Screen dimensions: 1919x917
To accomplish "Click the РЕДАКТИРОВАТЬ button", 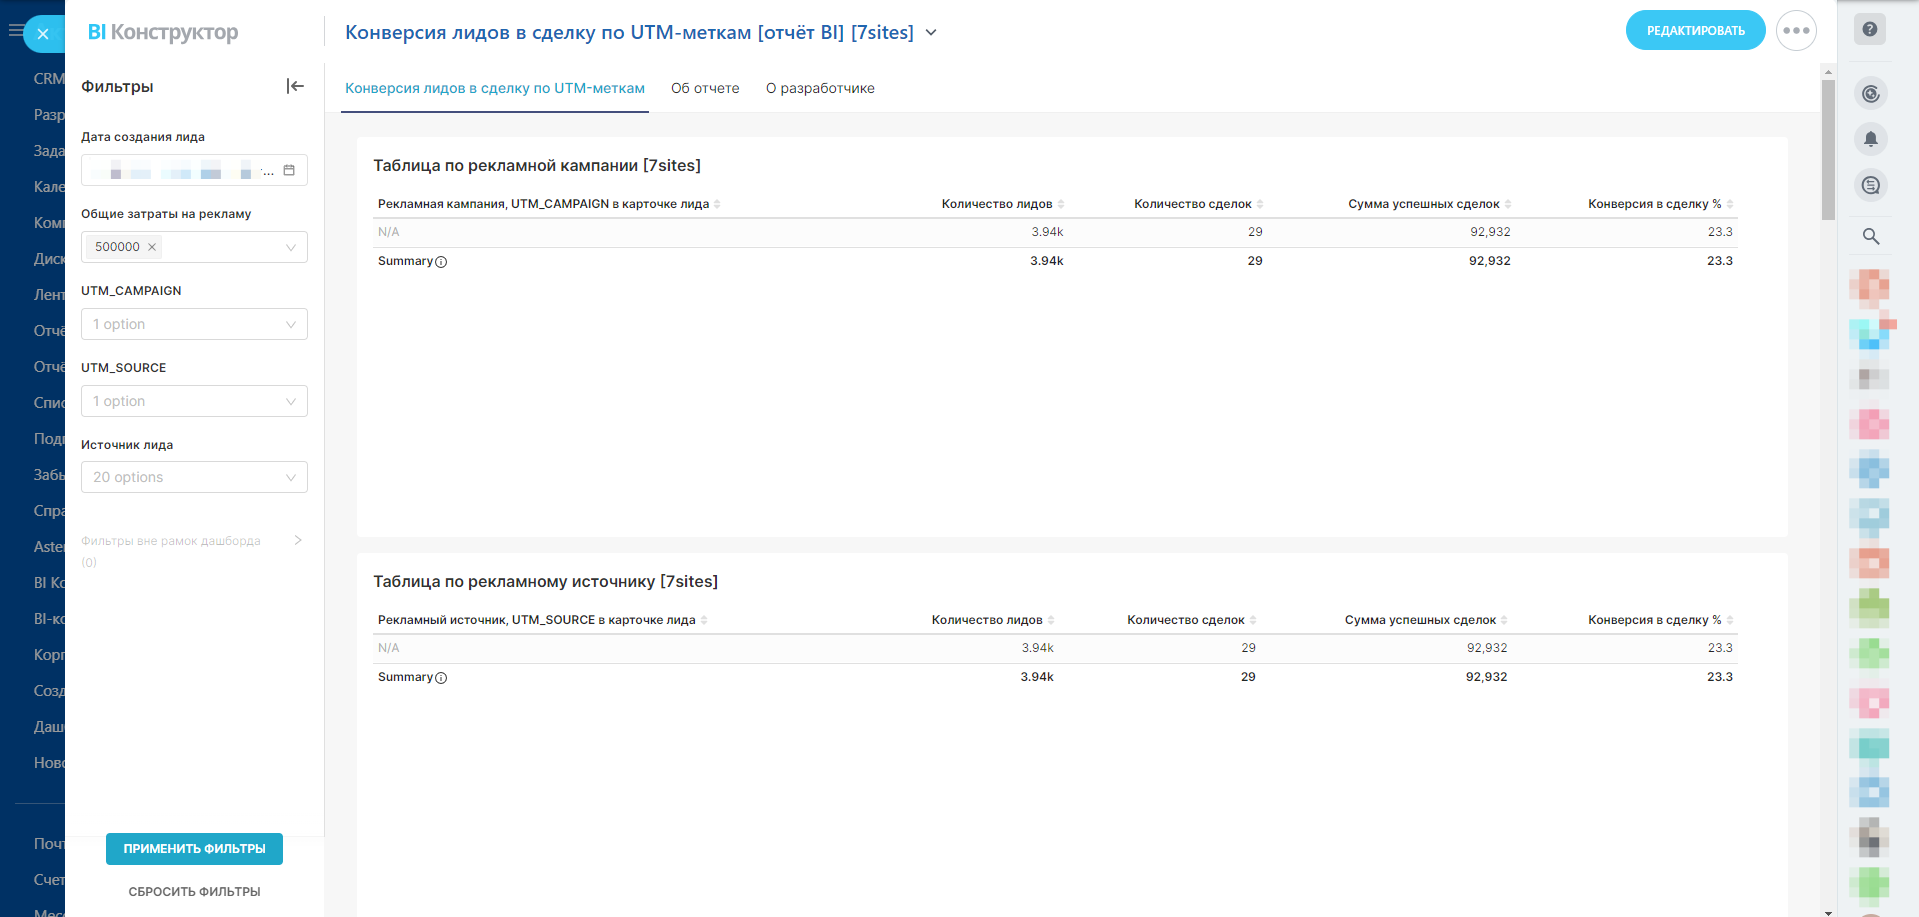I will coord(1695,31).
